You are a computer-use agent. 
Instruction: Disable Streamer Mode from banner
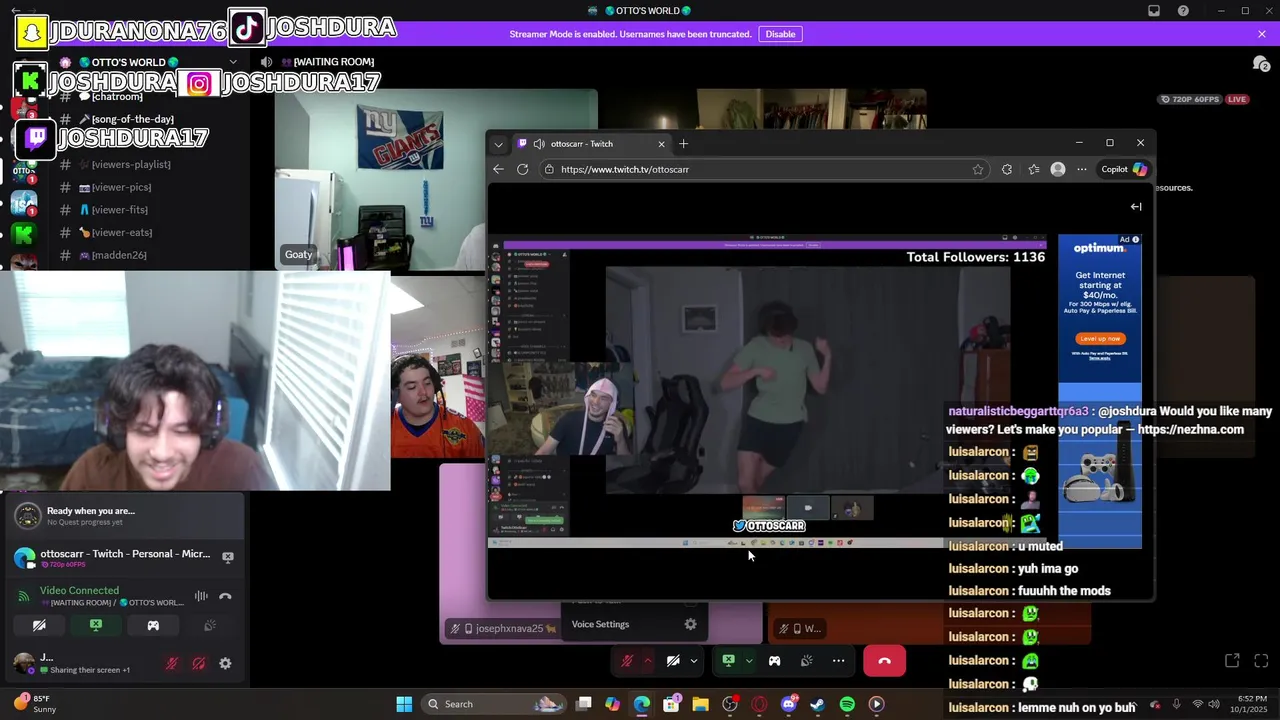coord(780,34)
